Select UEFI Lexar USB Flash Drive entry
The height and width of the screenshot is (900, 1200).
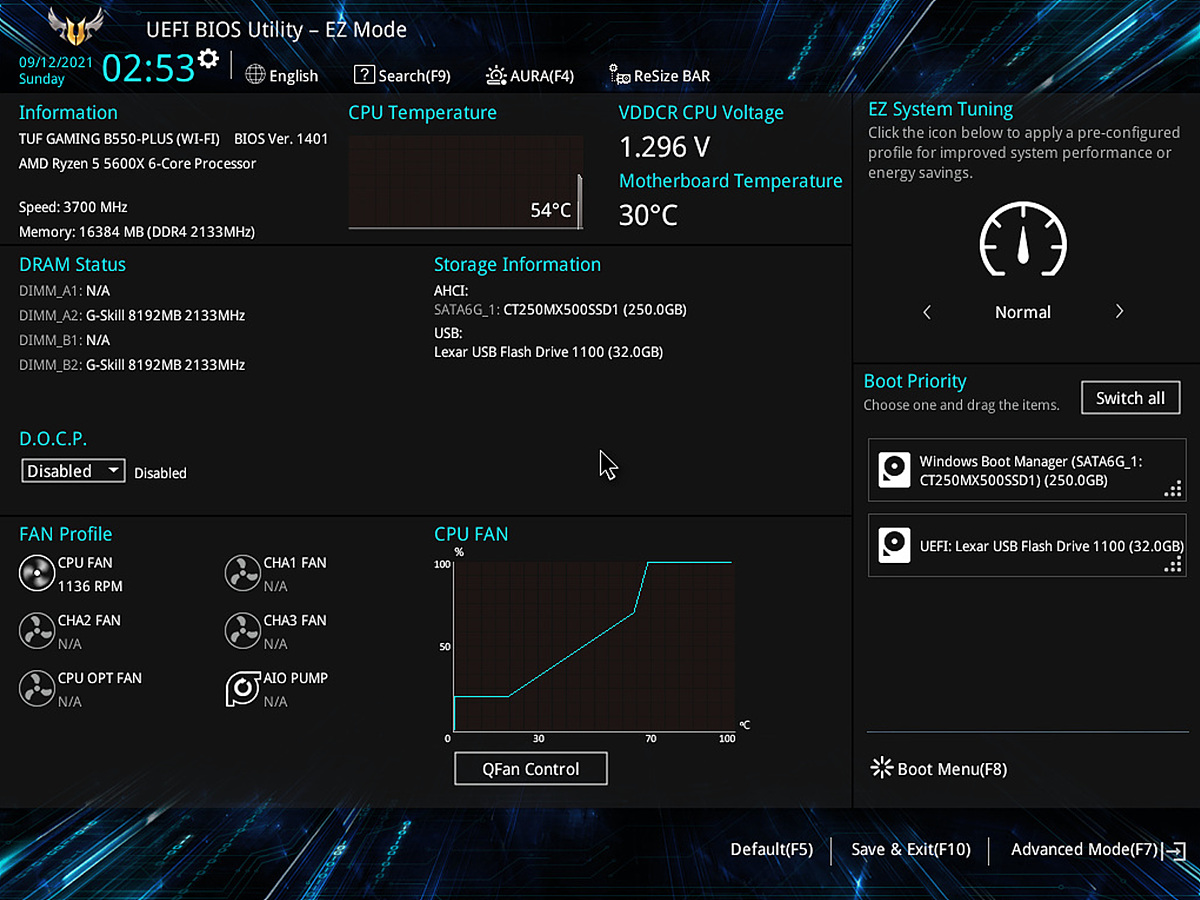1027,546
